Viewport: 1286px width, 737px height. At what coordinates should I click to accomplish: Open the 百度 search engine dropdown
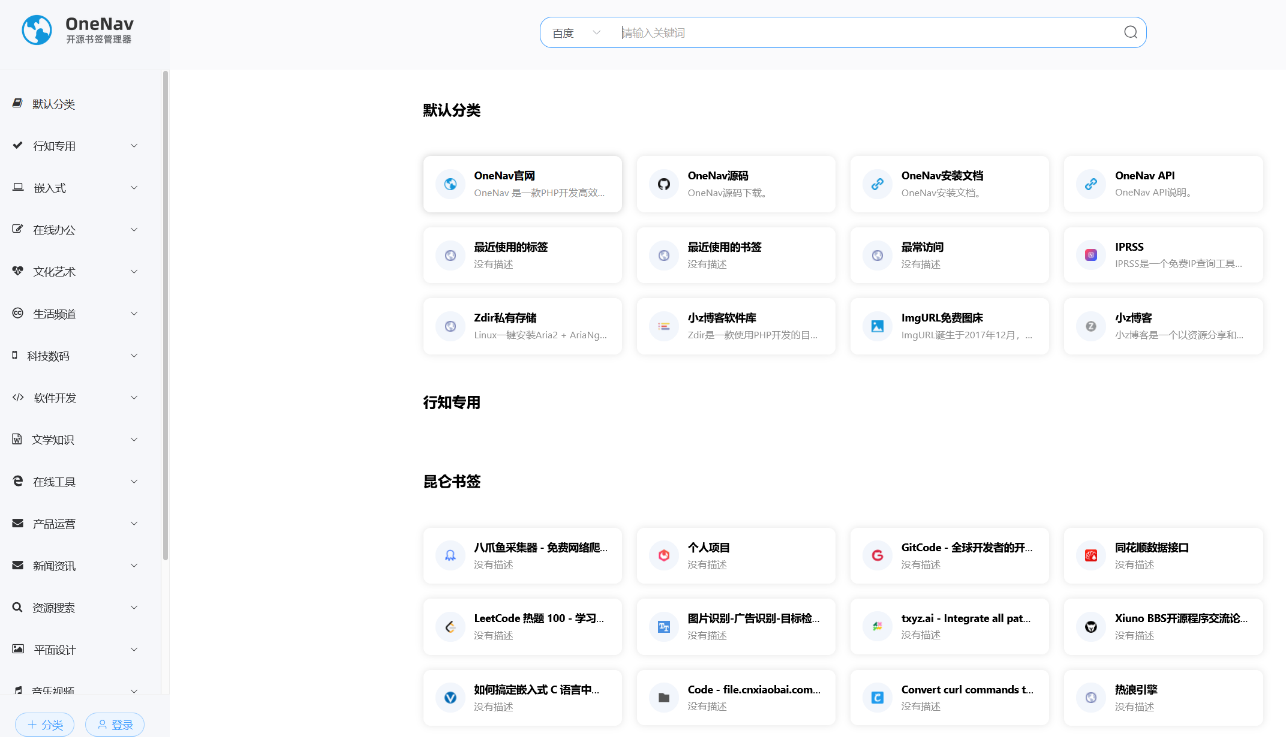pos(577,33)
